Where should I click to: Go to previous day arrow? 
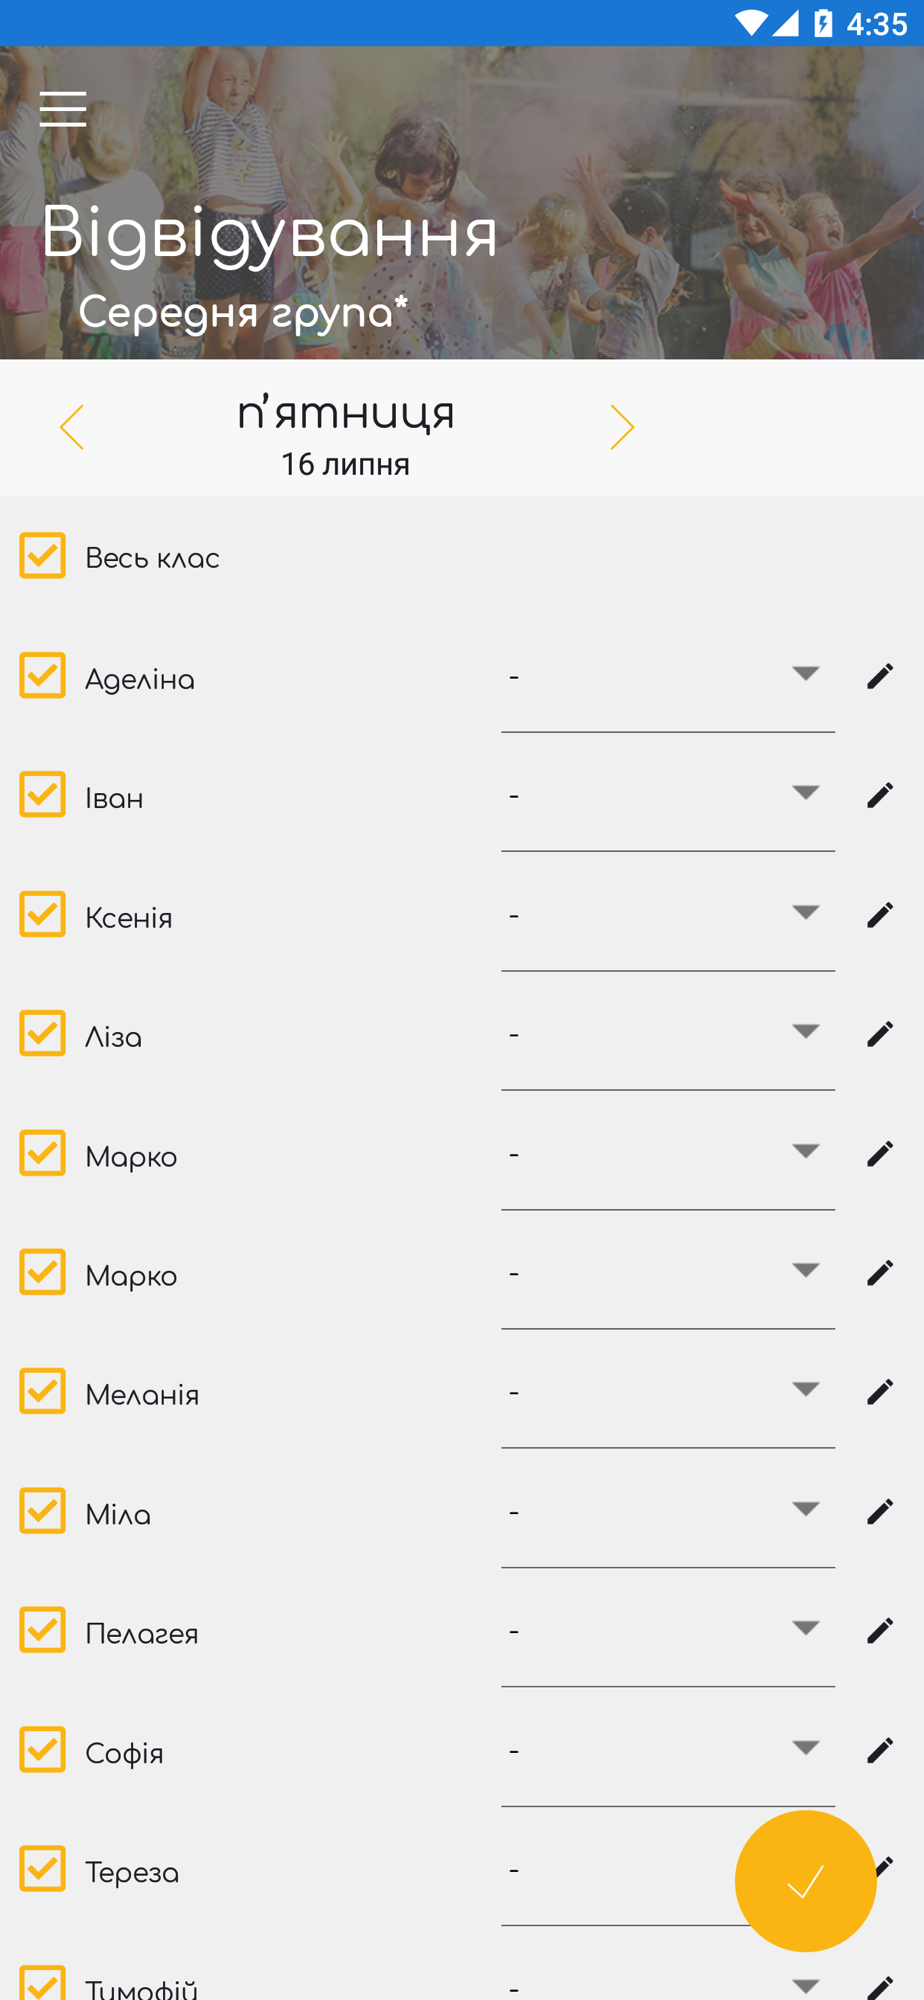click(72, 428)
